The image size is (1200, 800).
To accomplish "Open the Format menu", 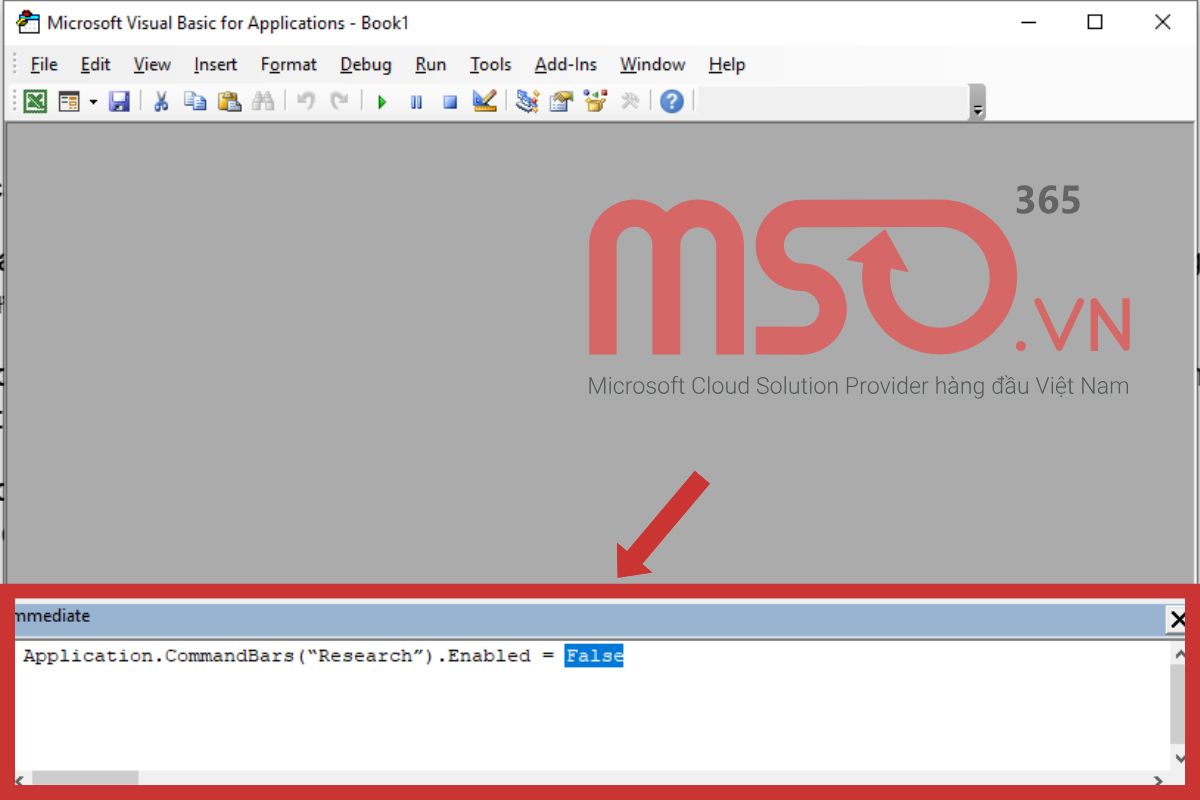I will click(x=288, y=64).
